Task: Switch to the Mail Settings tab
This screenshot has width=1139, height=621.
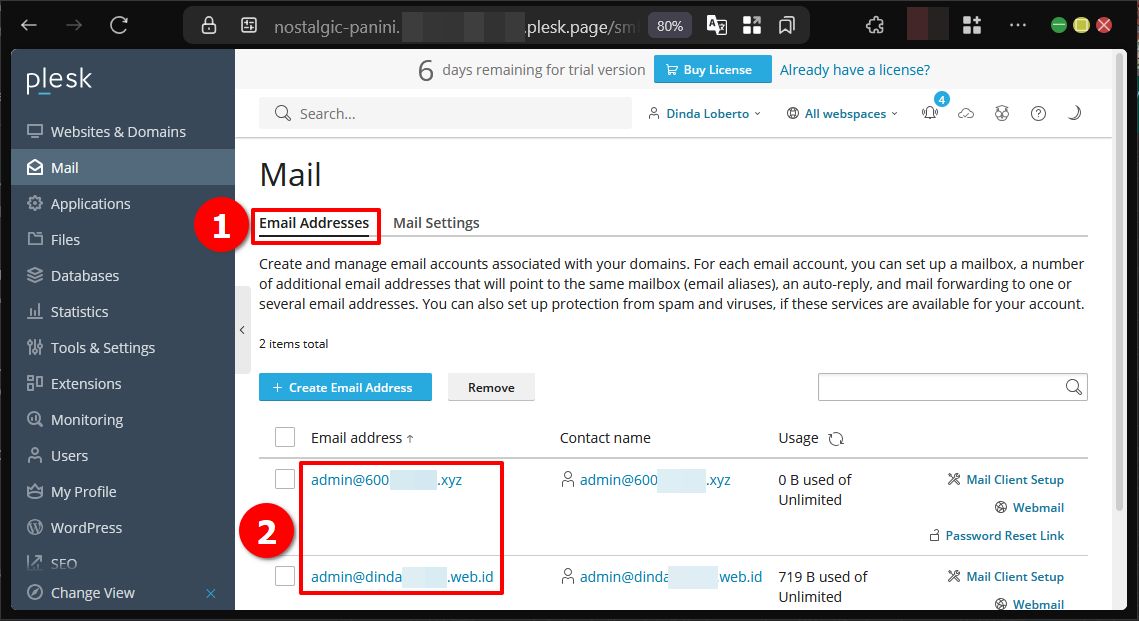Action: coord(436,222)
